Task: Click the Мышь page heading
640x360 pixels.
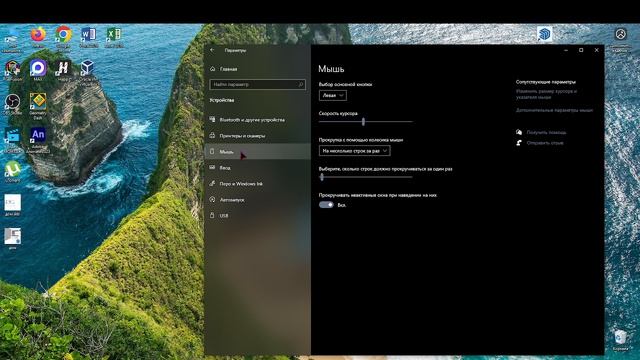Action: (331, 69)
